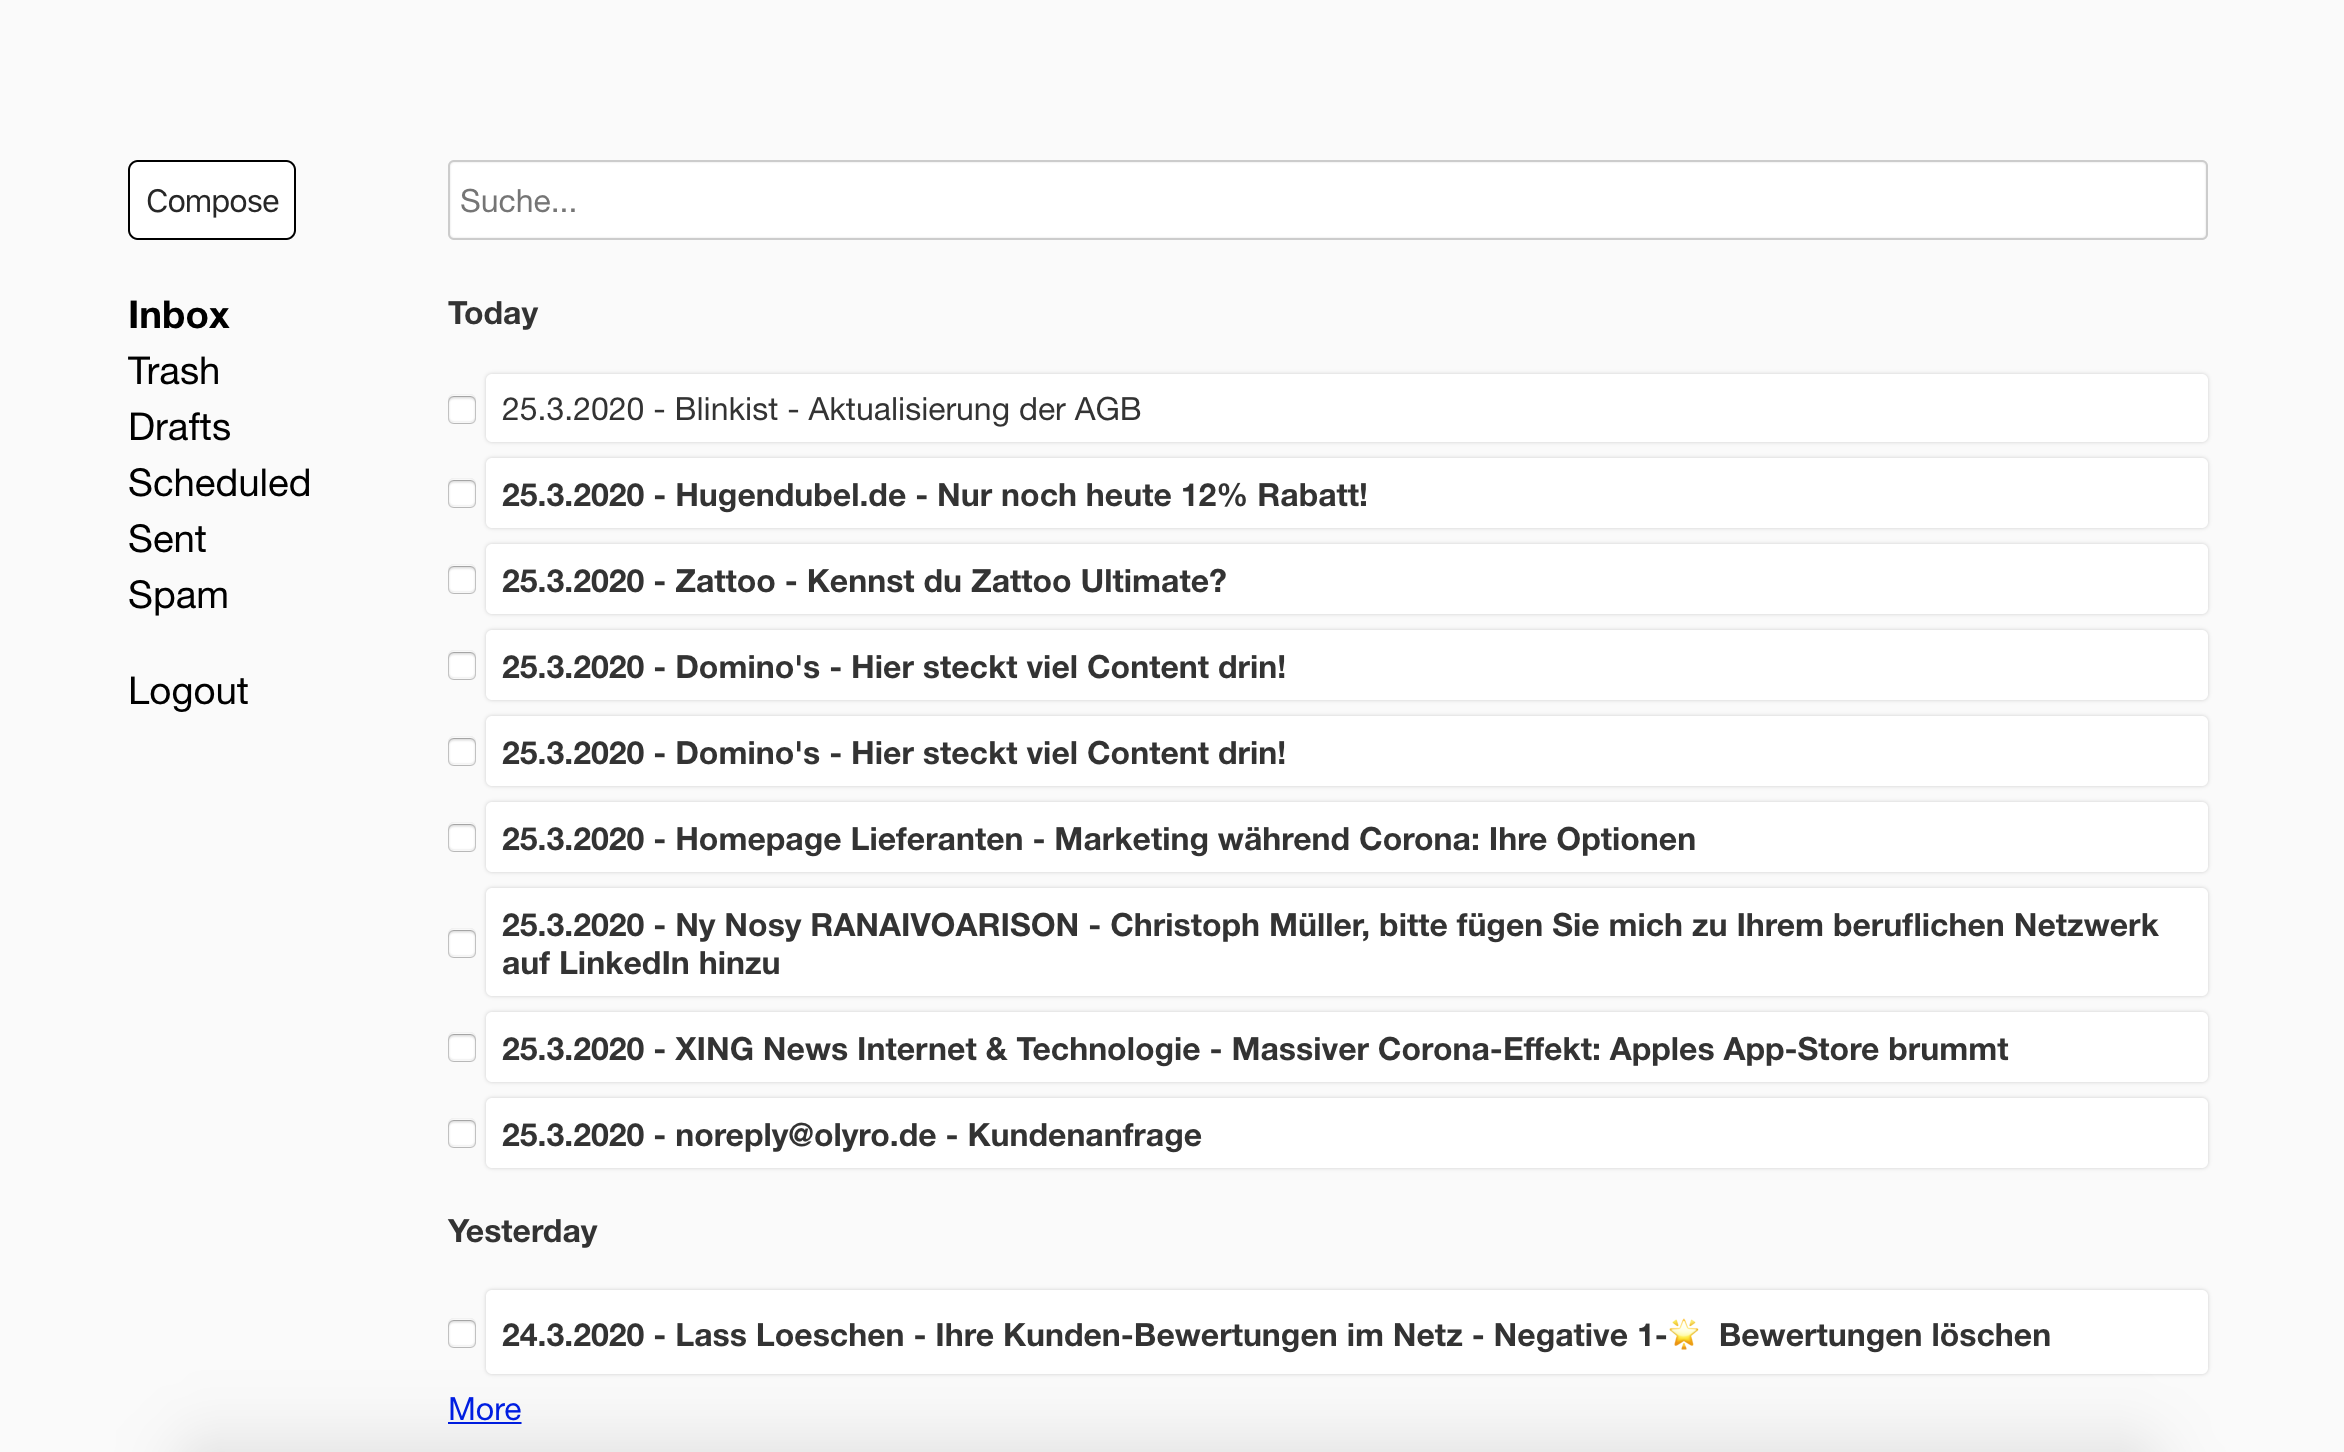Image resolution: width=2344 pixels, height=1452 pixels.
Task: Check the Lass Loeschen email checkbox
Action: (462, 1334)
